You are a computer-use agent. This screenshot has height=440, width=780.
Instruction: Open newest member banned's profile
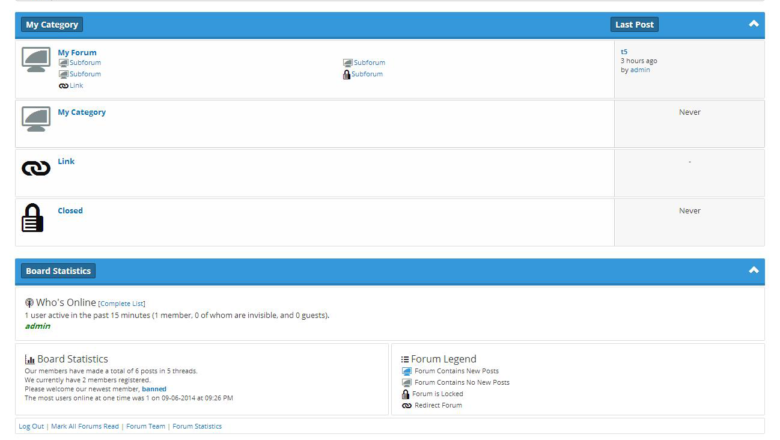(154, 388)
